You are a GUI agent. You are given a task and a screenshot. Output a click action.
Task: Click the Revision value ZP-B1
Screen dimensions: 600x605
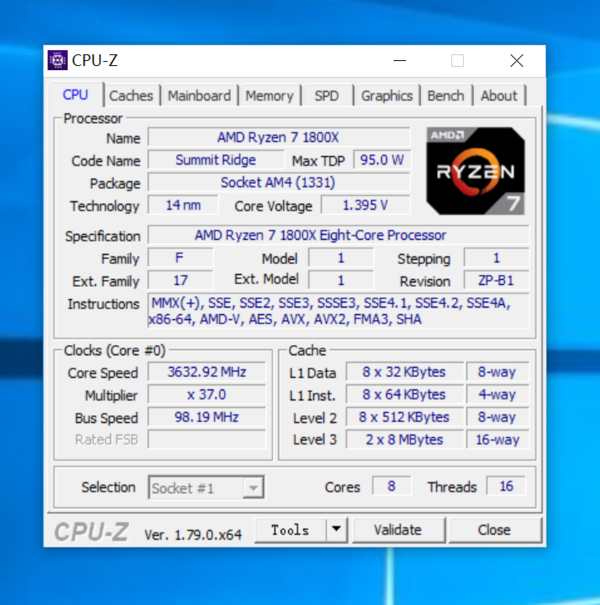[x=496, y=280]
